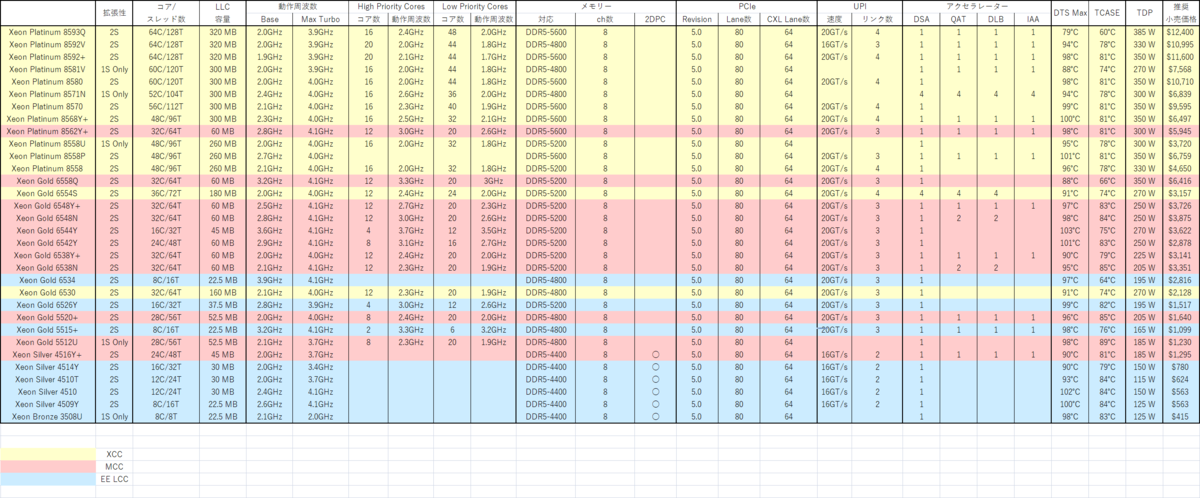Select the yellow color cell beside 'XCC'
Screen dimensions: 1200x498
pos(47,453)
